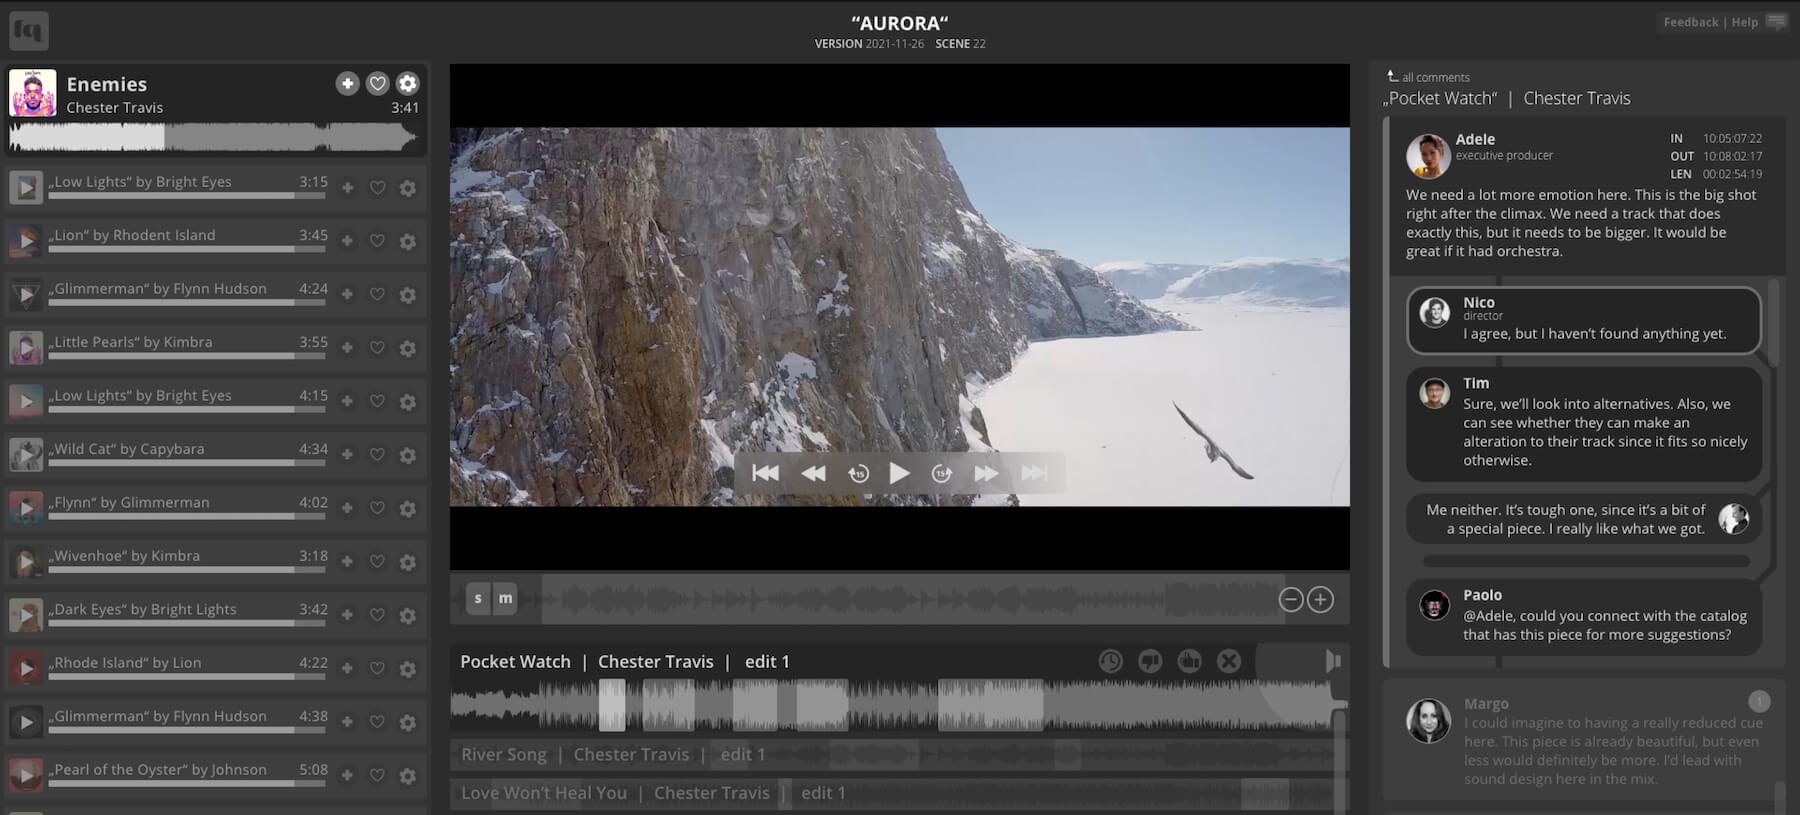Jump to the start of the video

765,473
